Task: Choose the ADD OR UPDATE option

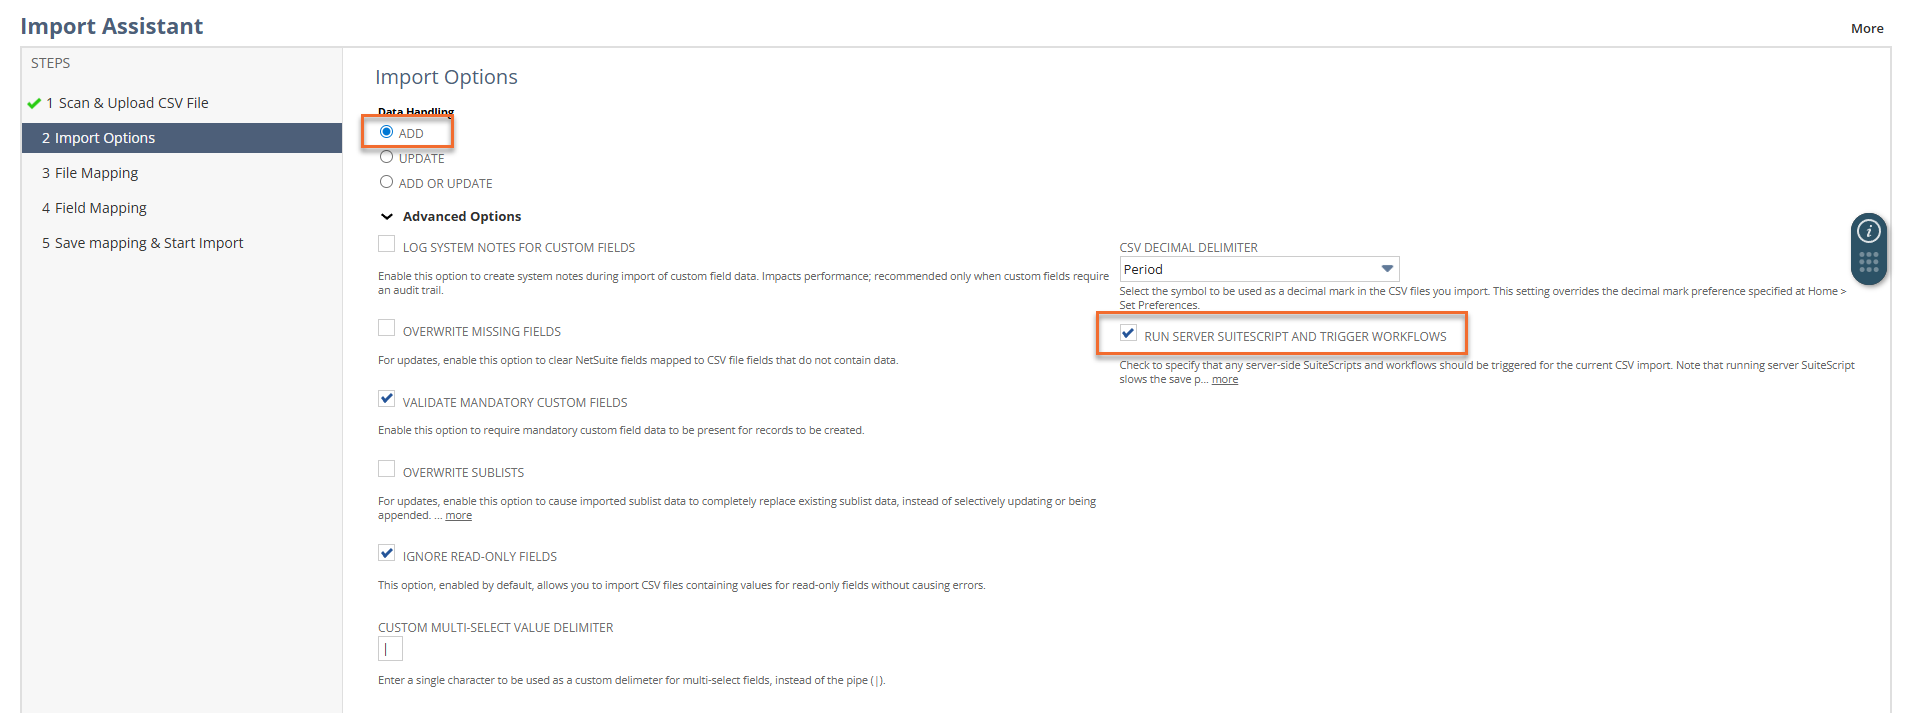Action: point(386,182)
